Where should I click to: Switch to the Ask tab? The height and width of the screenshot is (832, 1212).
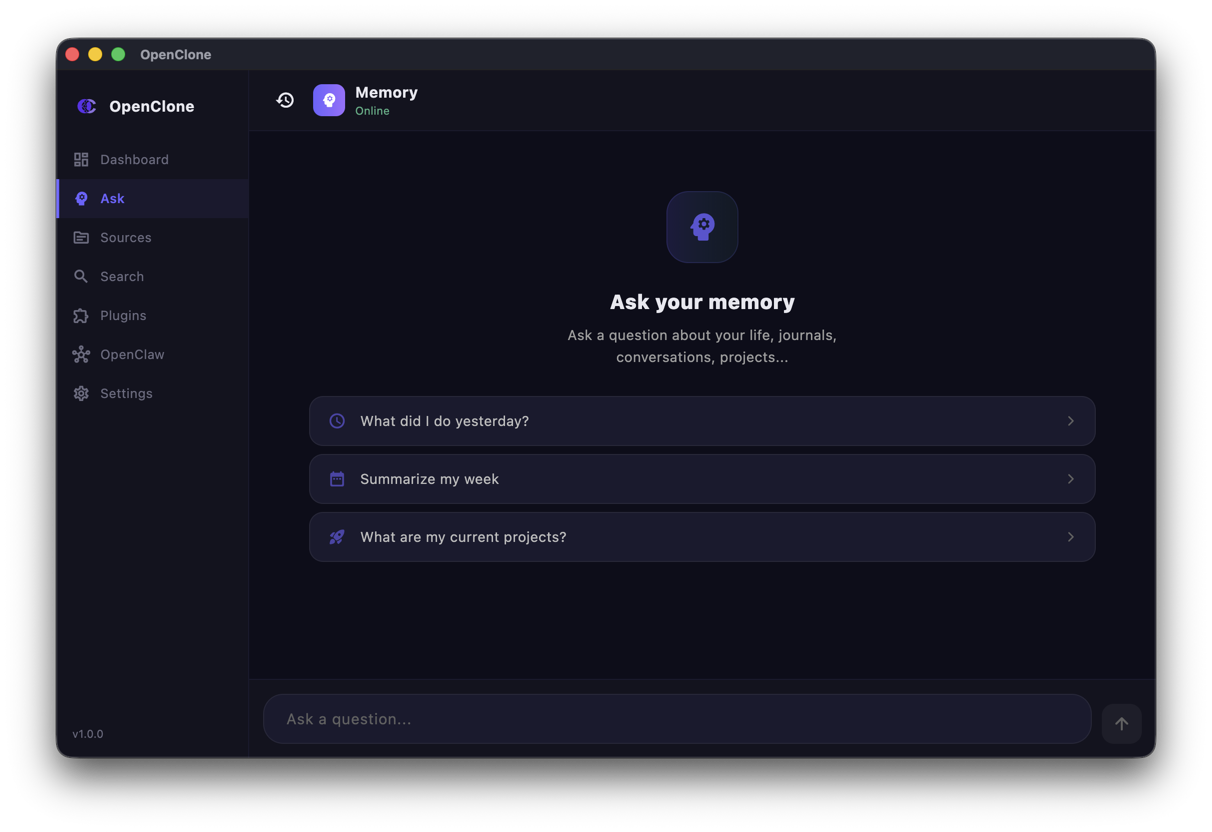pyautogui.click(x=110, y=198)
